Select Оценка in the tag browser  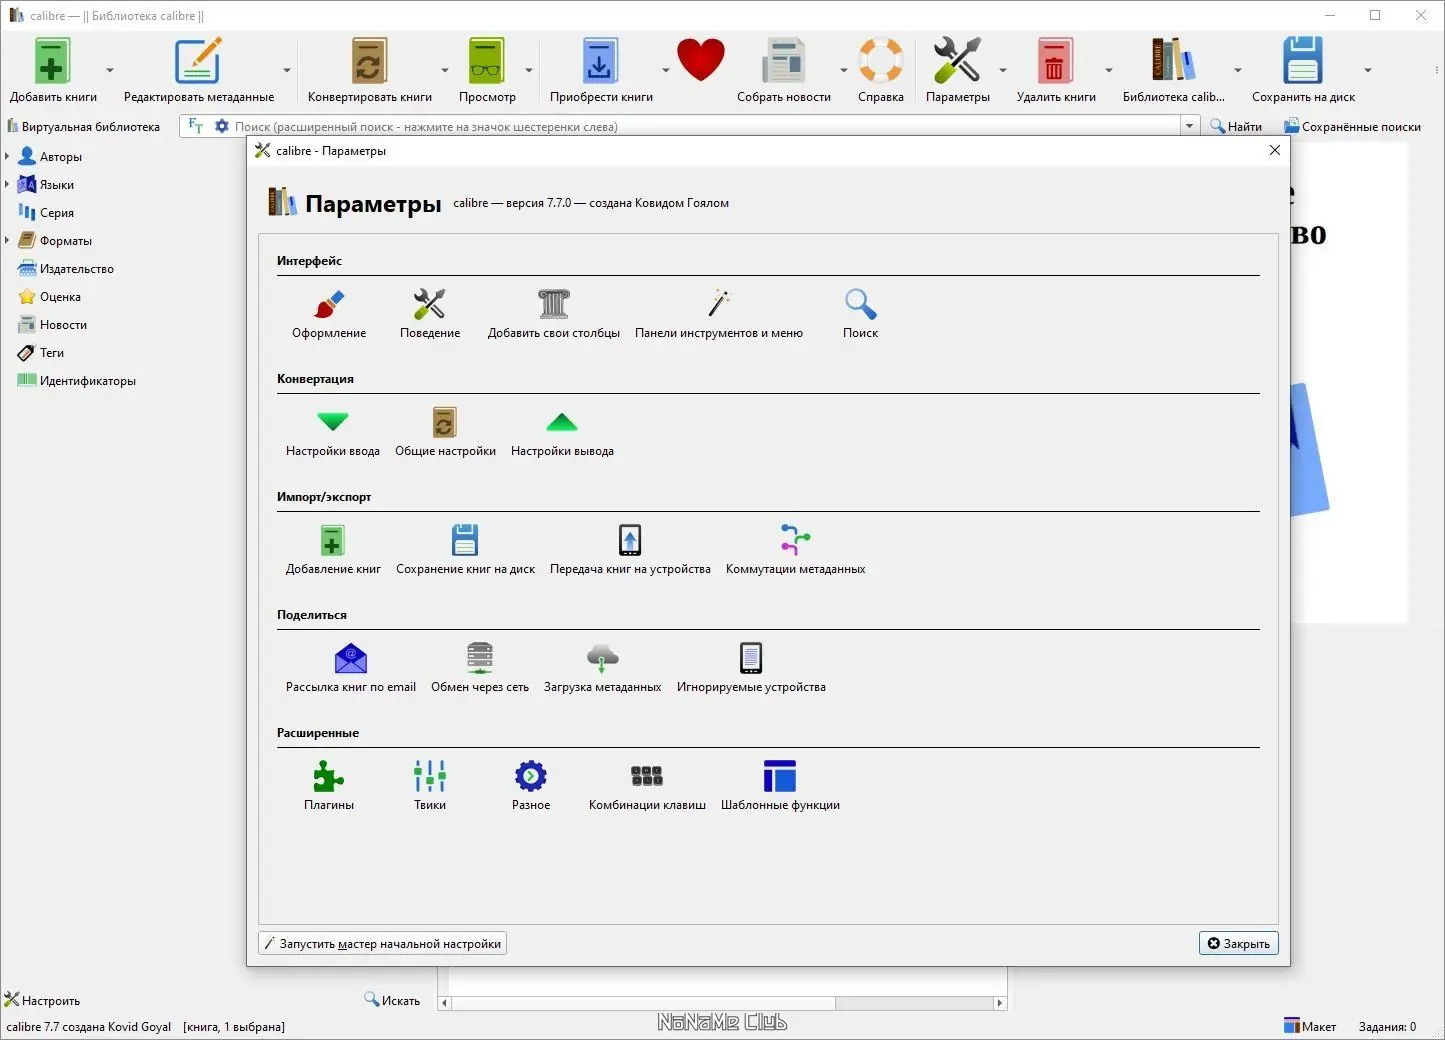(x=49, y=296)
